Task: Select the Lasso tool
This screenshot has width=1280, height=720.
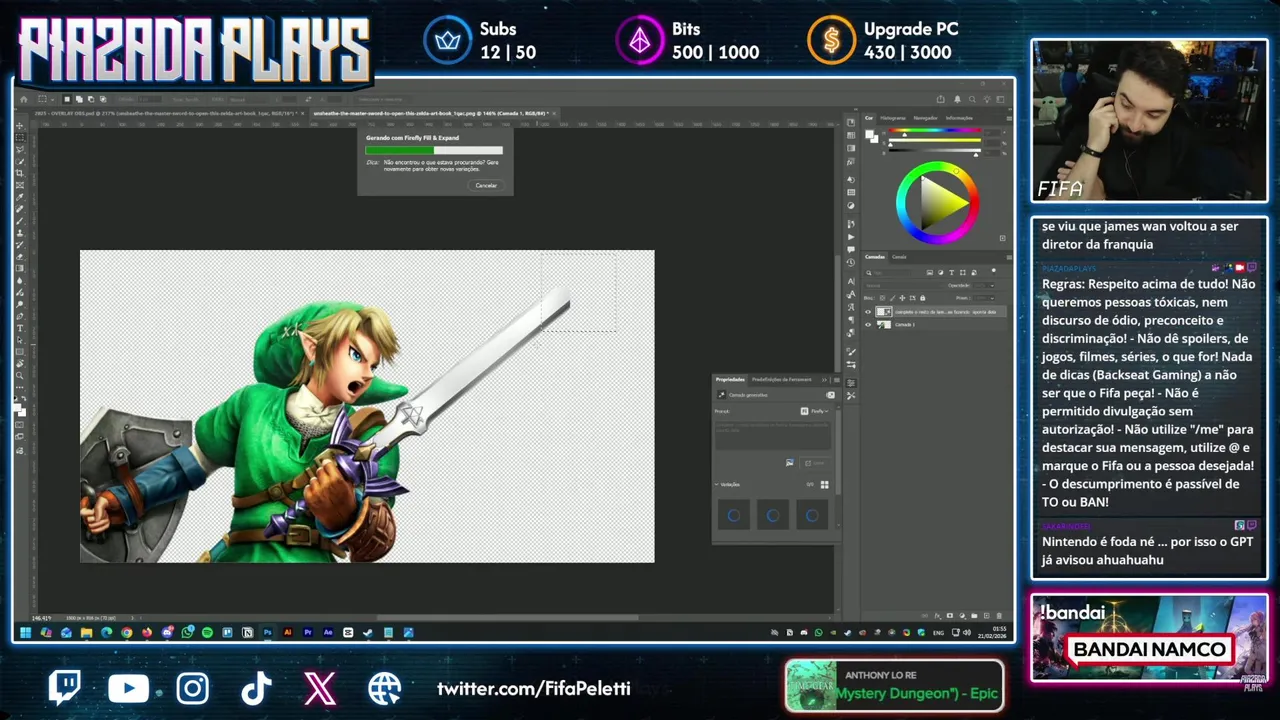Action: point(20,149)
